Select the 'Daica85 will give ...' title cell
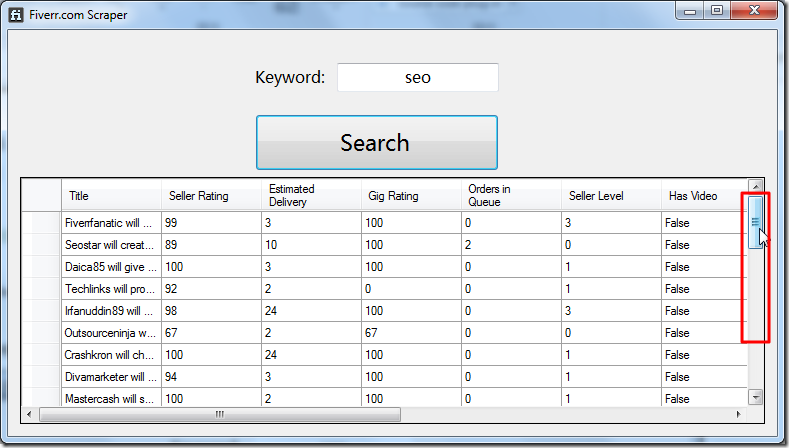Viewport: 789px width, 448px height. 111,267
